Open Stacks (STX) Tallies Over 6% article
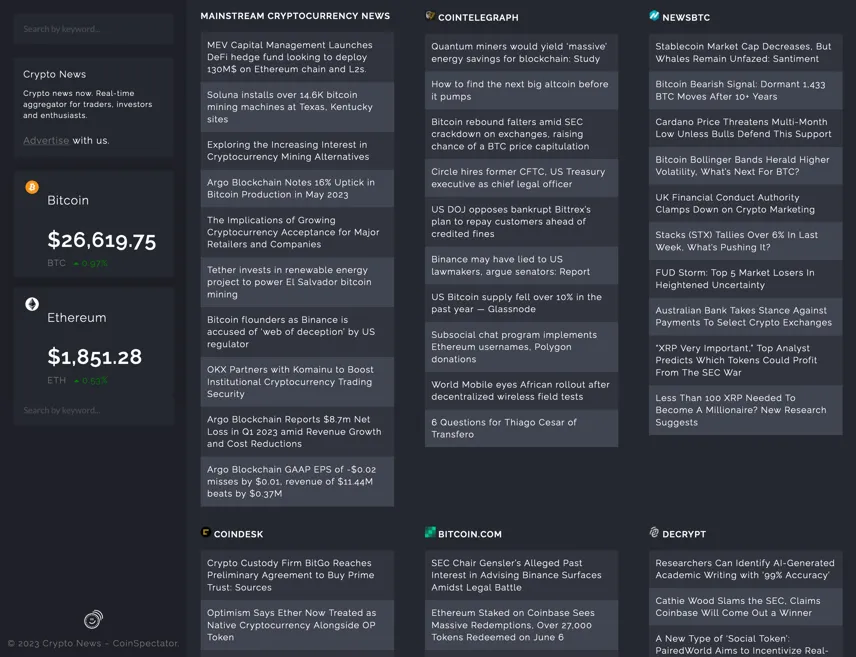The width and height of the screenshot is (856, 657). coord(746,241)
